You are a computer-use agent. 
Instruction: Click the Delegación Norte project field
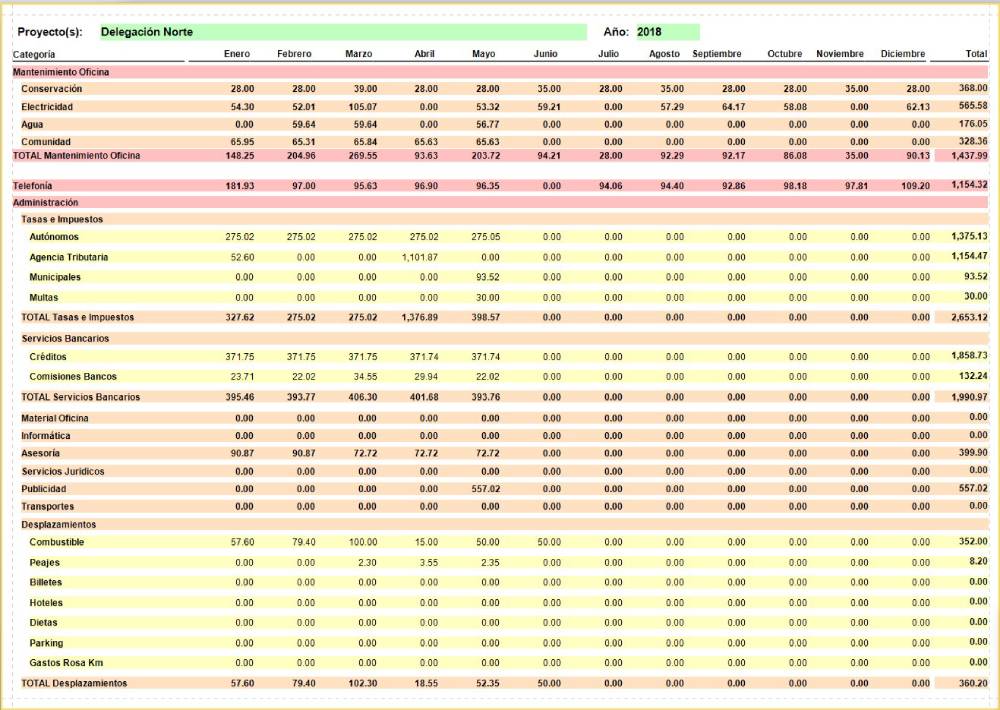click(342, 32)
